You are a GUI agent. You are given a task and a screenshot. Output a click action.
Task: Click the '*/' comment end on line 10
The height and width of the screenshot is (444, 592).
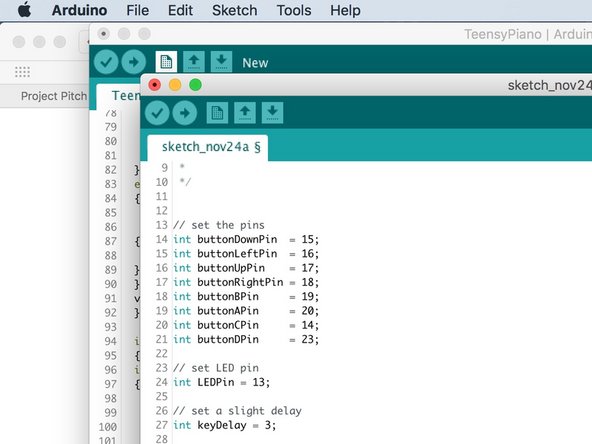pos(185,182)
